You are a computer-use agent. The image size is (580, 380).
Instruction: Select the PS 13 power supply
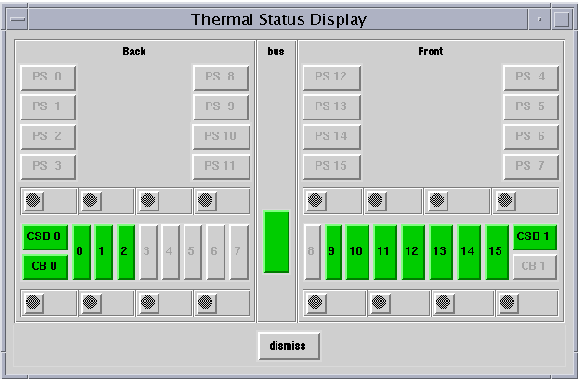coord(332,107)
